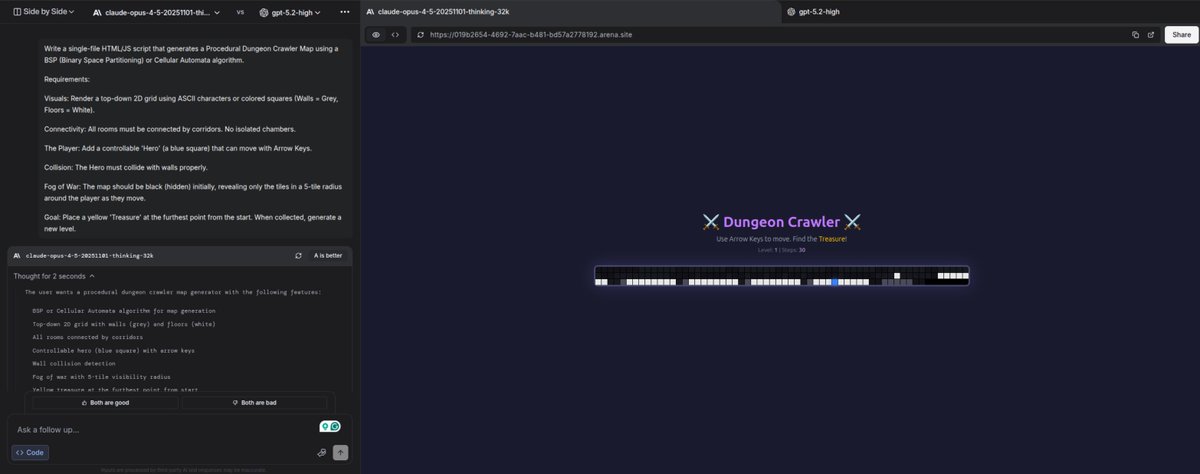
Task: Send the message with the arrow button
Action: click(x=341, y=452)
